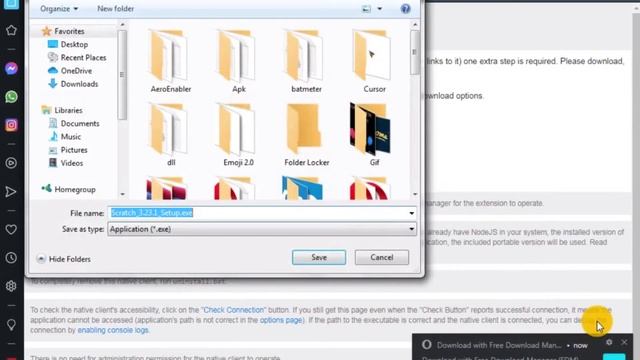Viewport: 640px width, 360px height.
Task: Open Instagram in the Opera sidebar
Action: coord(11,125)
